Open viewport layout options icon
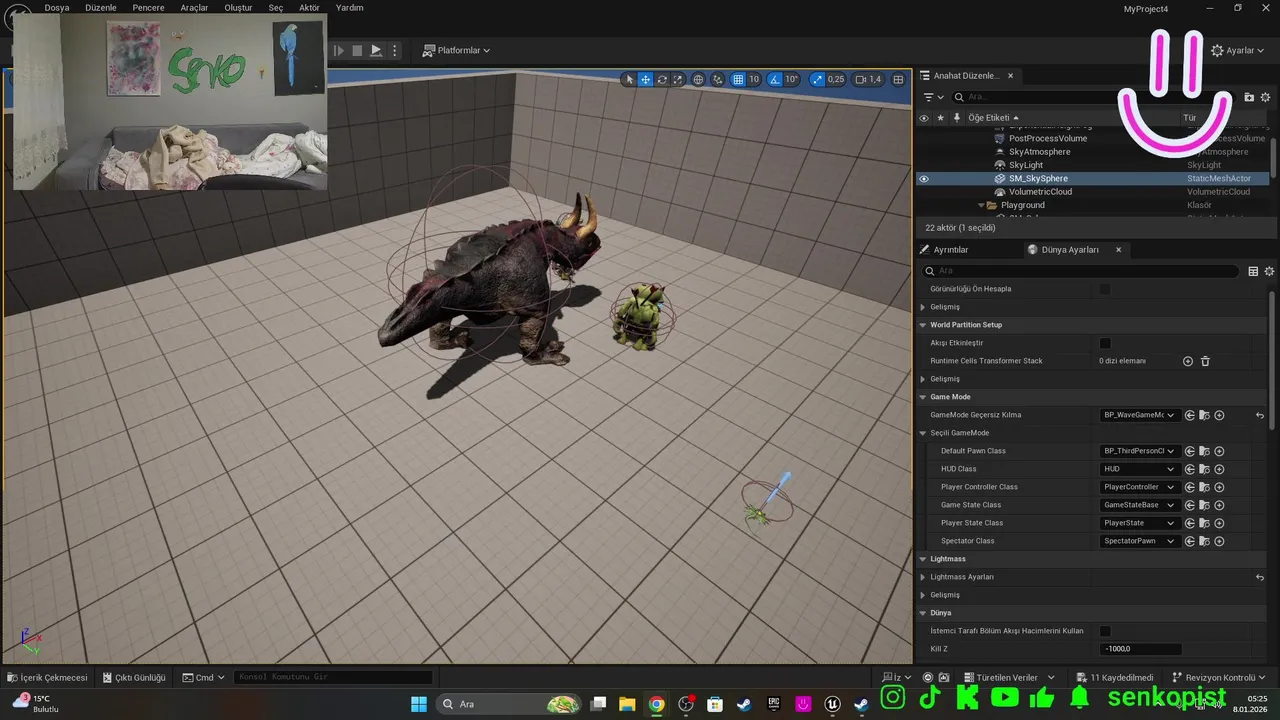Screen dimensions: 1280x720 click(x=898, y=79)
